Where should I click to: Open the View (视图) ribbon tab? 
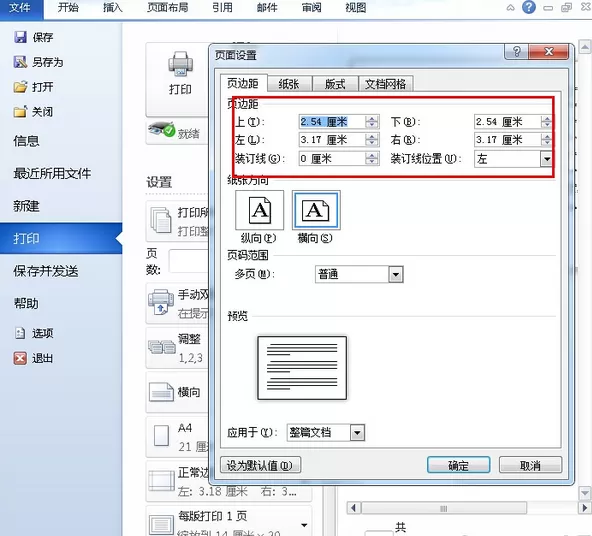(x=356, y=8)
